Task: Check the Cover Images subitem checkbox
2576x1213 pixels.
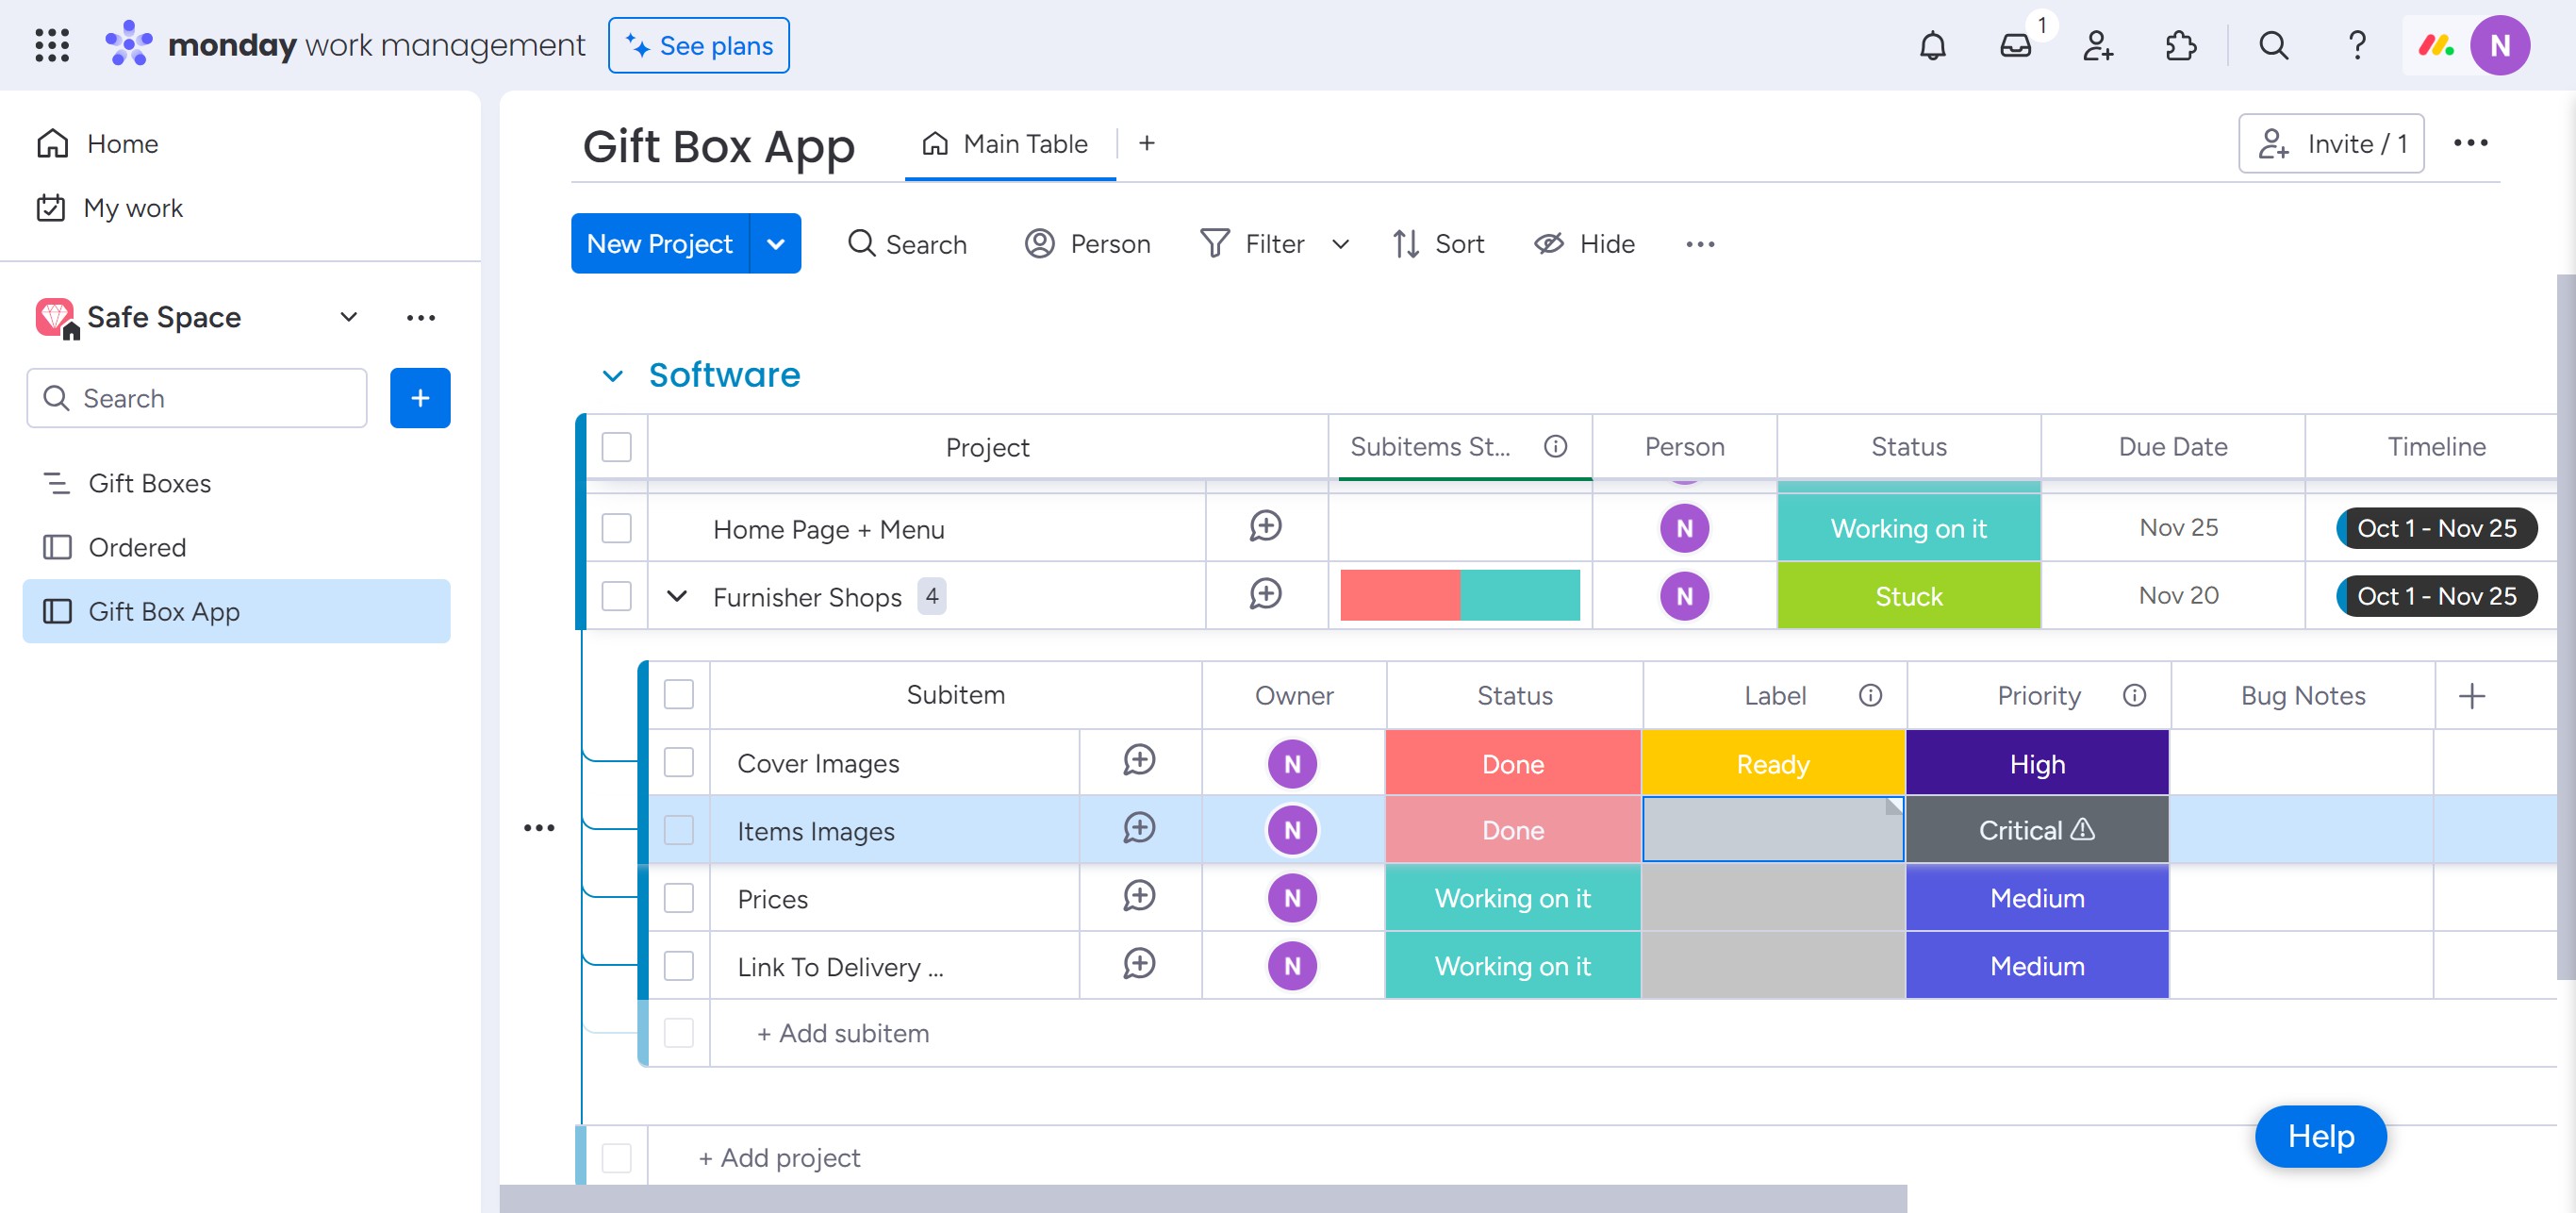Action: 679,762
